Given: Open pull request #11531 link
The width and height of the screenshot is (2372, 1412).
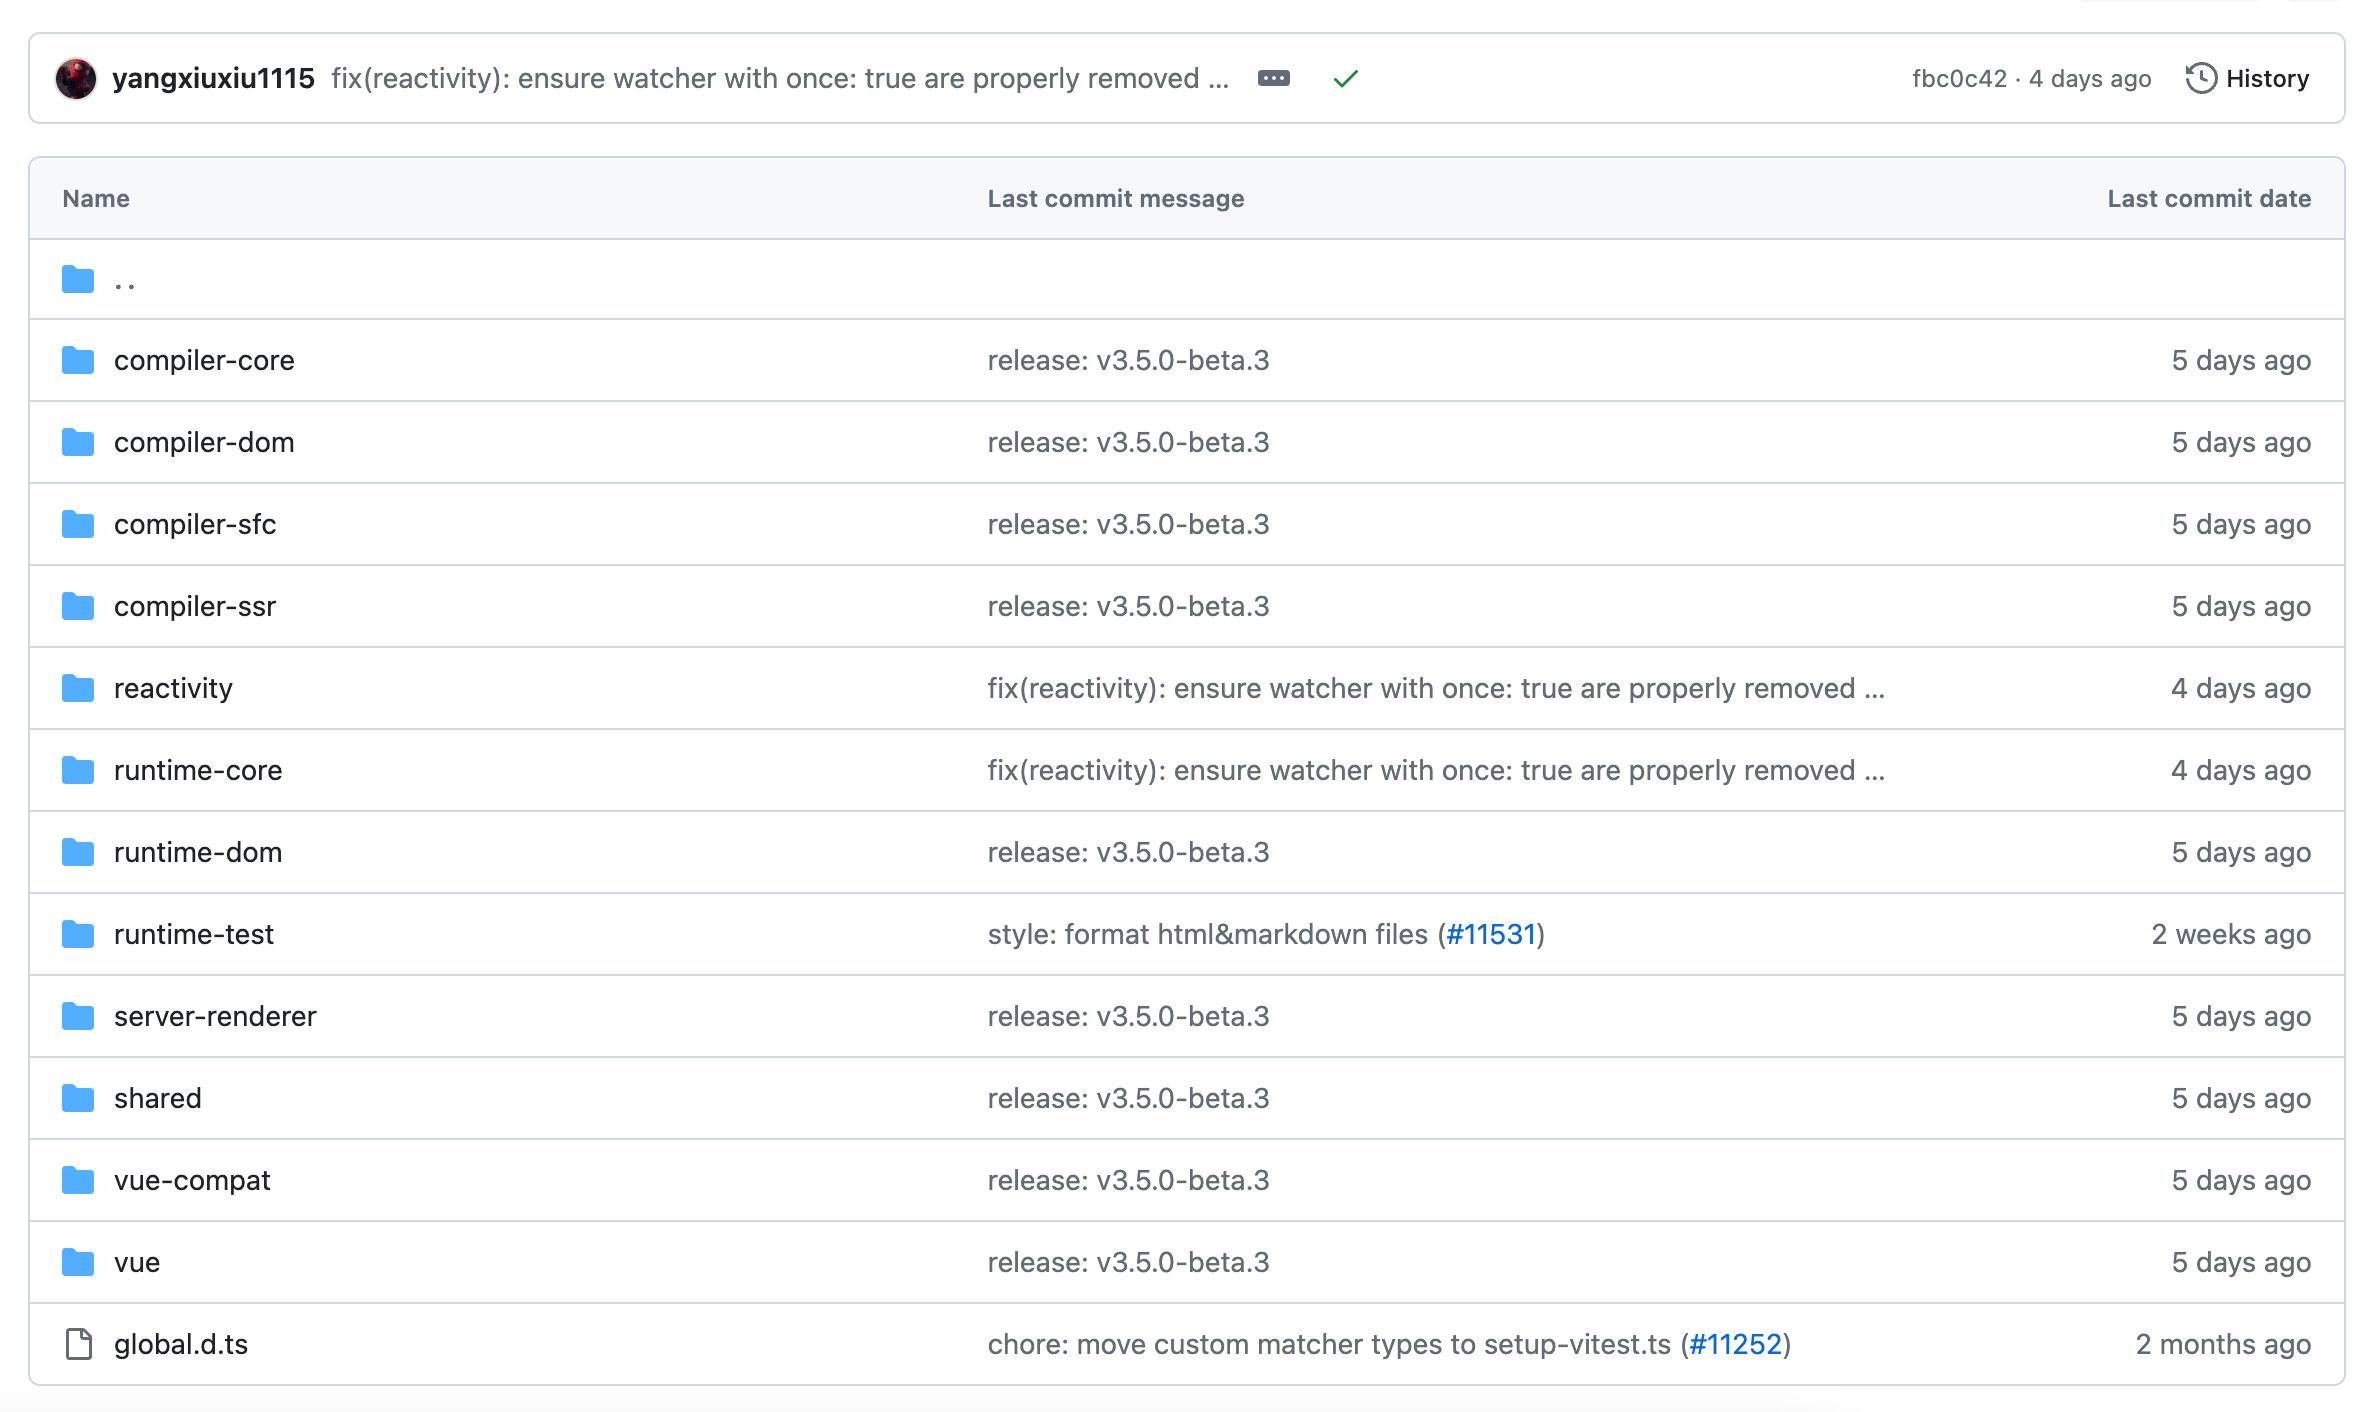Looking at the screenshot, I should [1490, 935].
